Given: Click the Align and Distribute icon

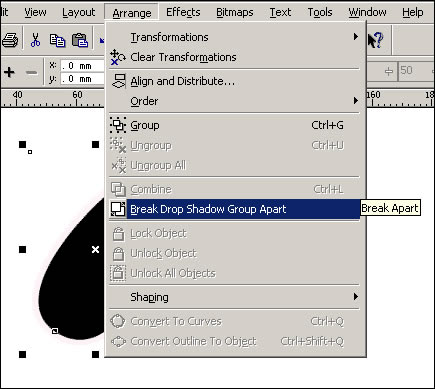Looking at the screenshot, I should 118,81.
